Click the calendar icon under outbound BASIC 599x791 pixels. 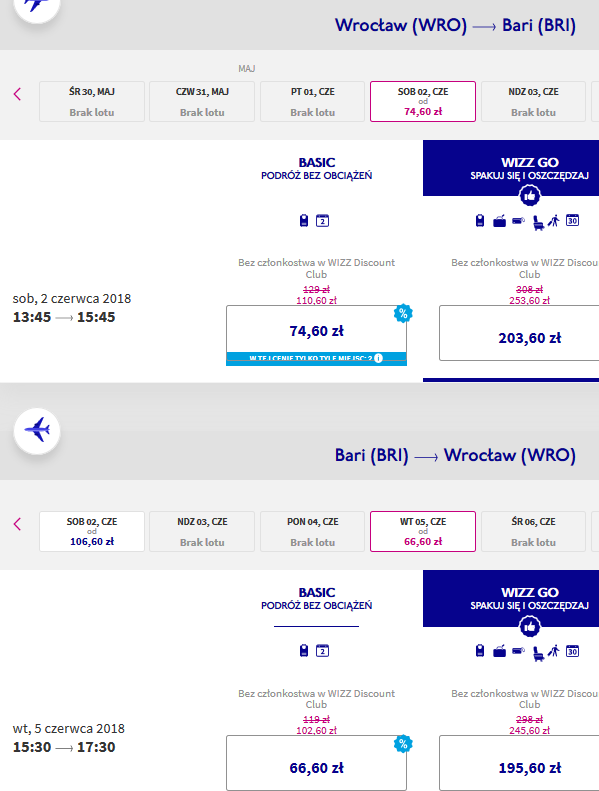[x=322, y=221]
